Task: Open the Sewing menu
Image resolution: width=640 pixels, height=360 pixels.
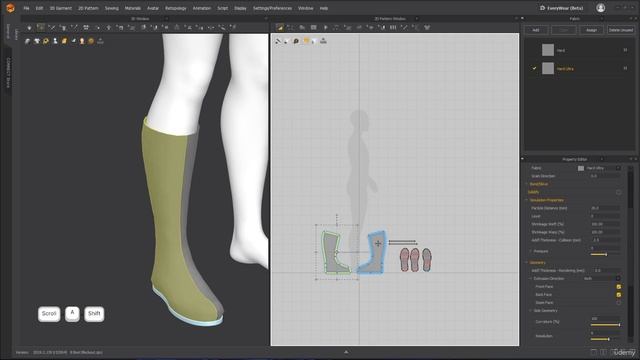Action: point(111,8)
